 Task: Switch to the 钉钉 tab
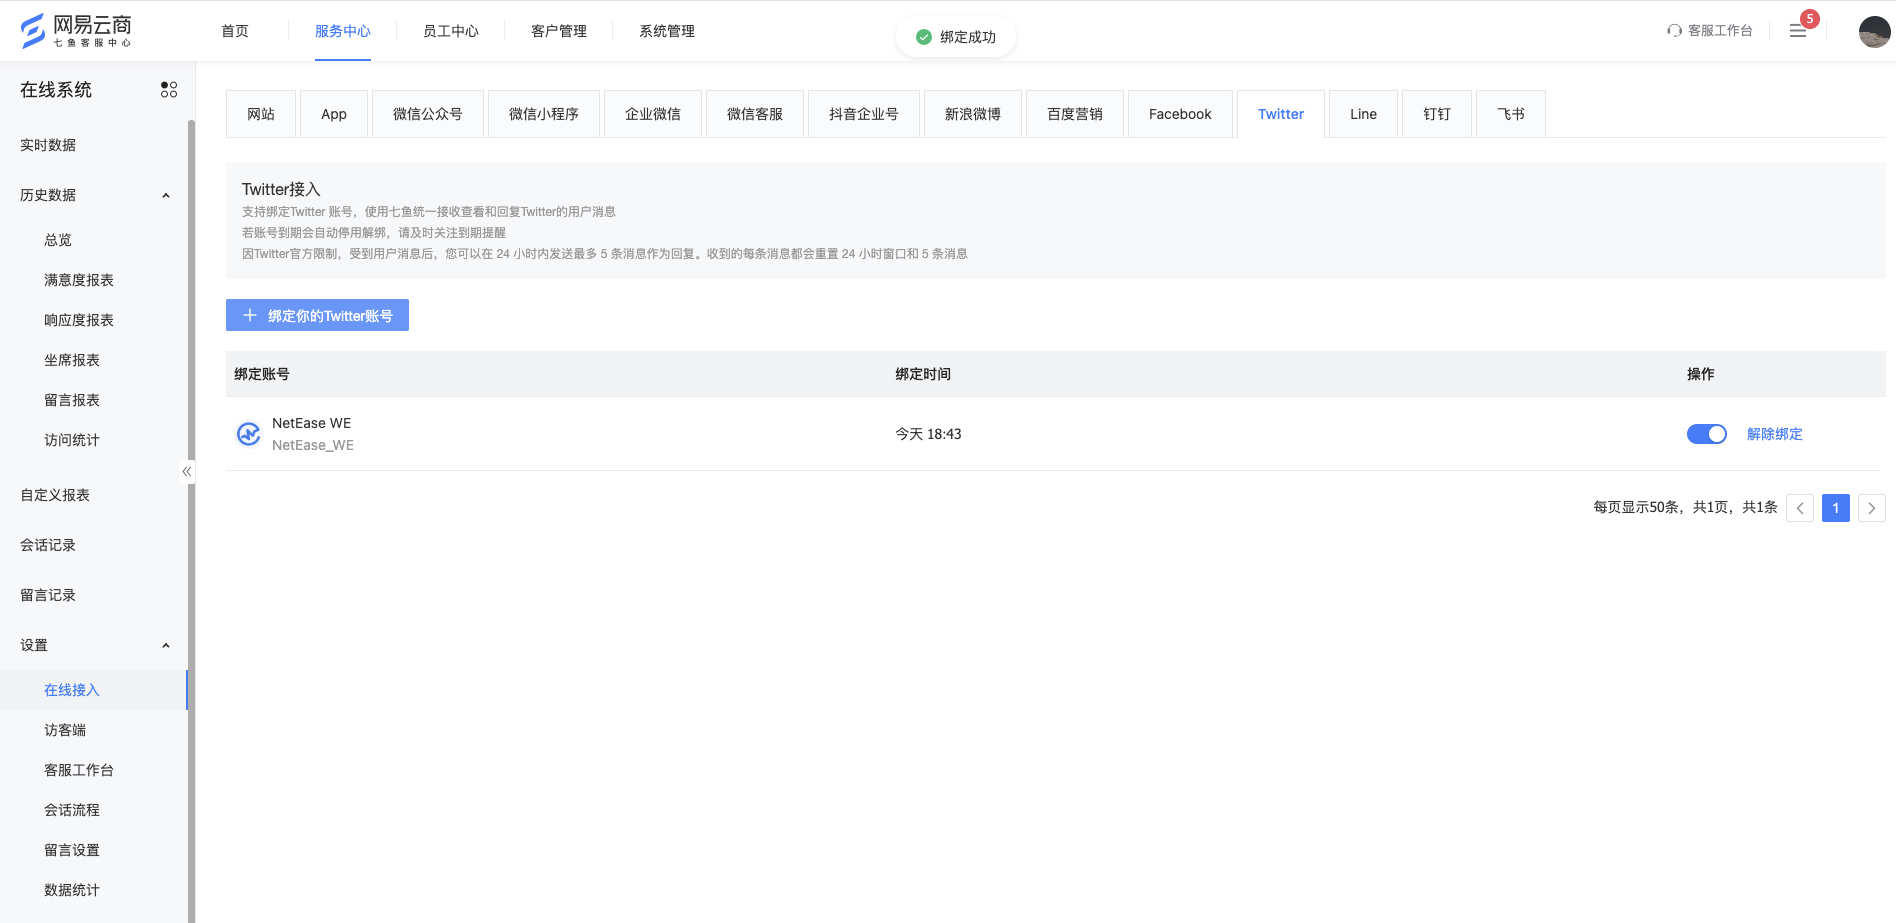tap(1437, 114)
